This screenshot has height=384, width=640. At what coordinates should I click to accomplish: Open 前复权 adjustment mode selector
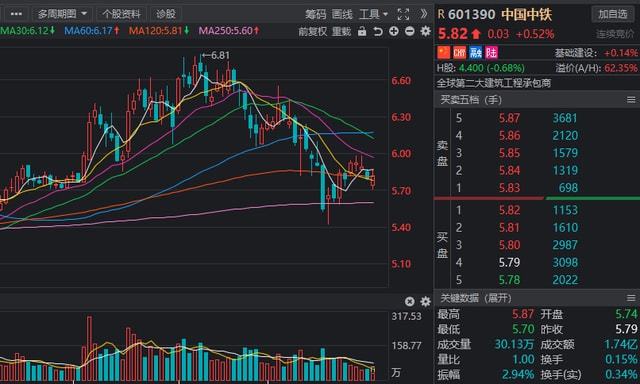[x=312, y=31]
